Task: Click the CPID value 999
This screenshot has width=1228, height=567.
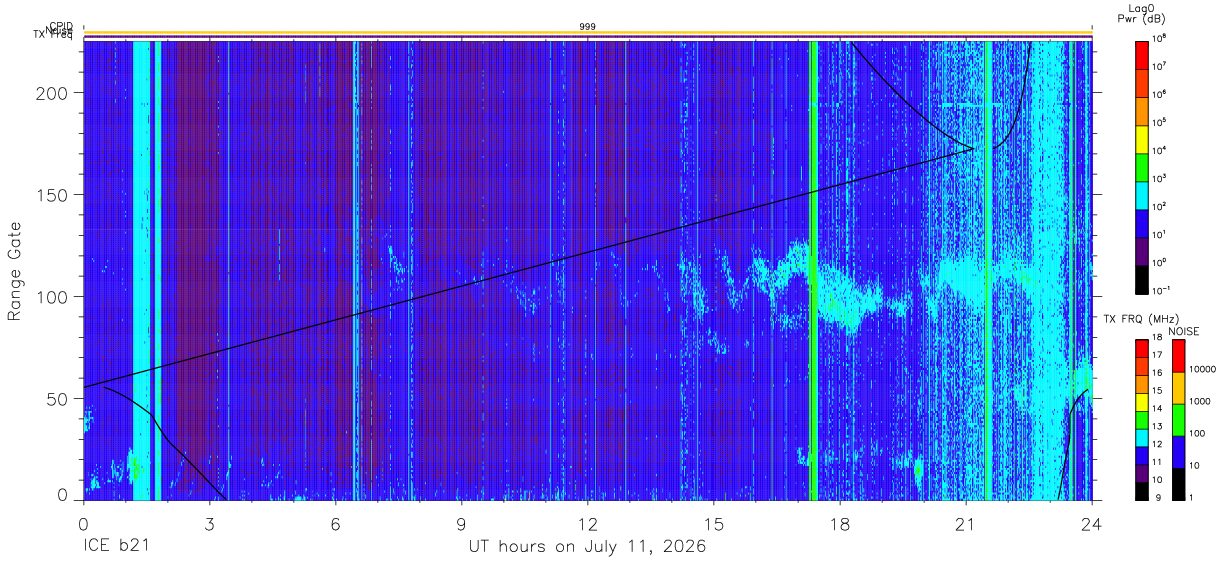Action: tap(587, 26)
